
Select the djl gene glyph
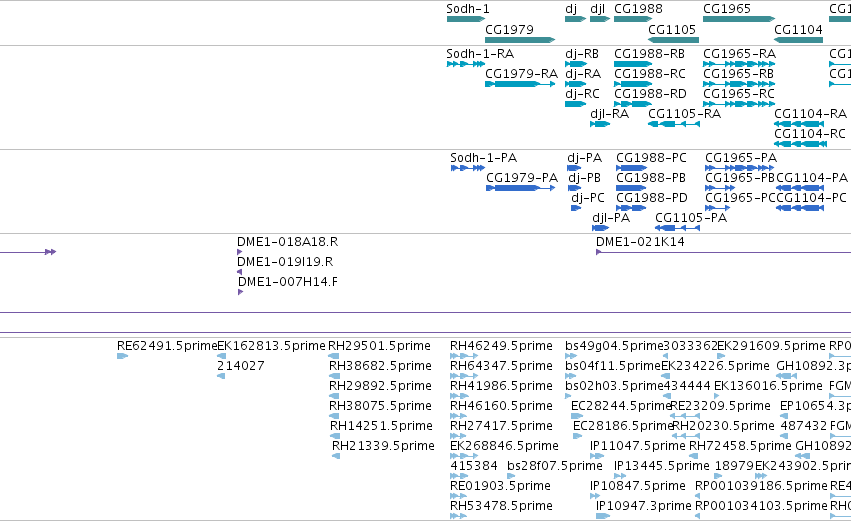[600, 19]
